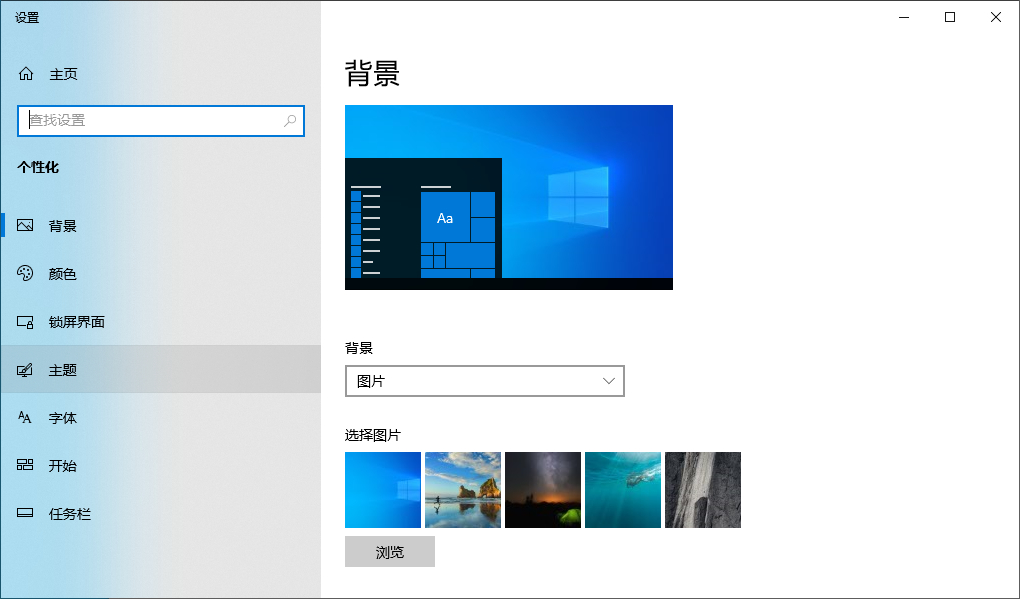Click the 主页 home icon
Image resolution: width=1020 pixels, height=599 pixels.
click(24, 73)
